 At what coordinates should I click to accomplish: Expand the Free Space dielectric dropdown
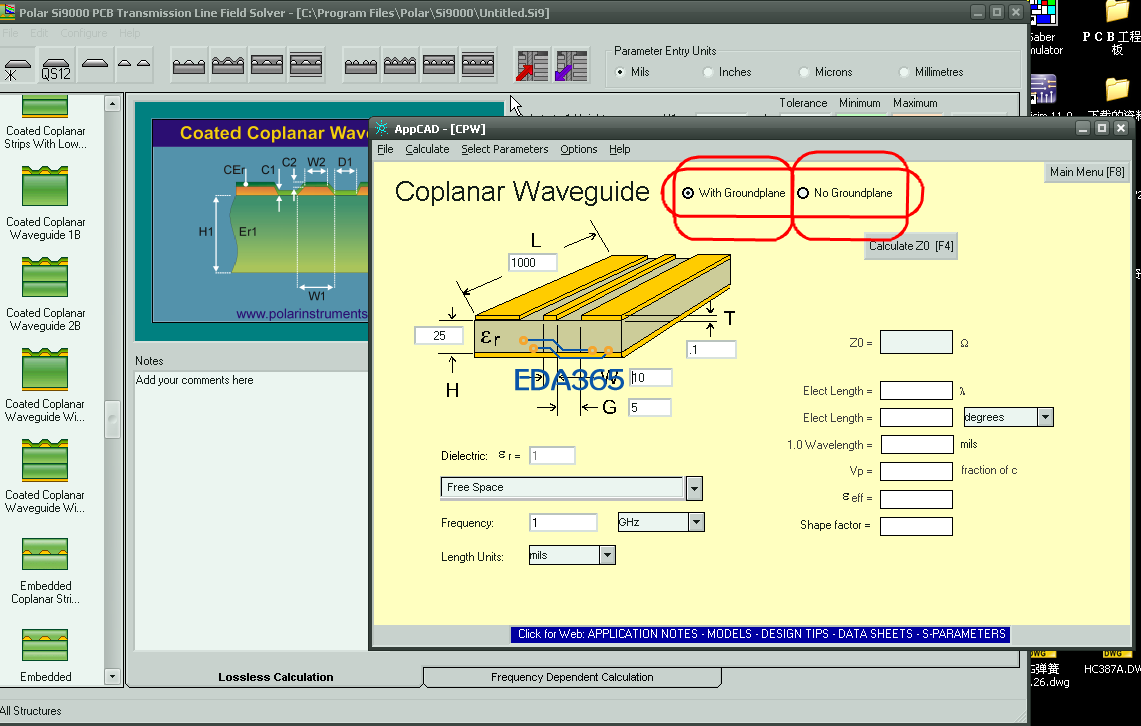[694, 488]
